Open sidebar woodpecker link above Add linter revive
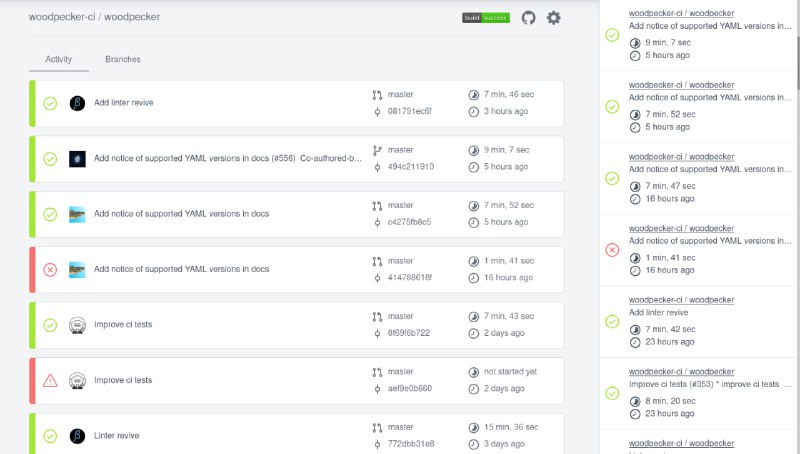This screenshot has width=800, height=454. coord(681,300)
